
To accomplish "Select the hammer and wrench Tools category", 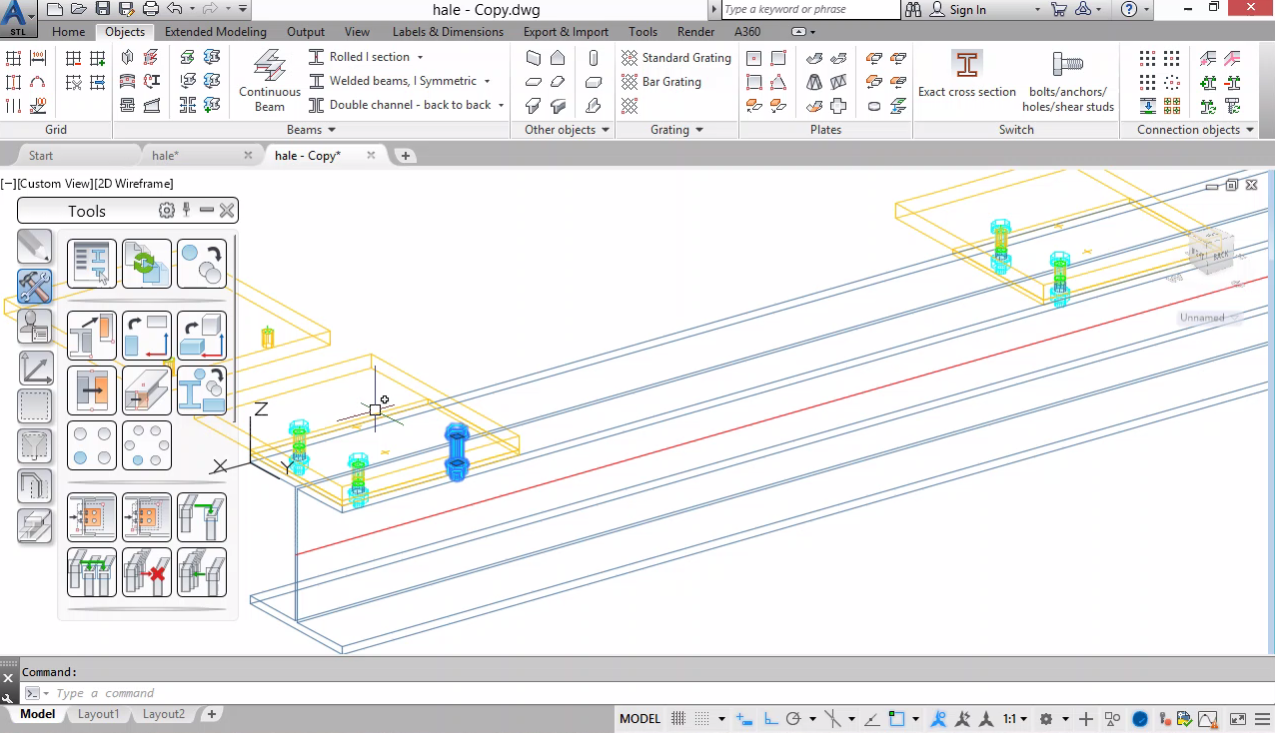I will pyautogui.click(x=34, y=286).
